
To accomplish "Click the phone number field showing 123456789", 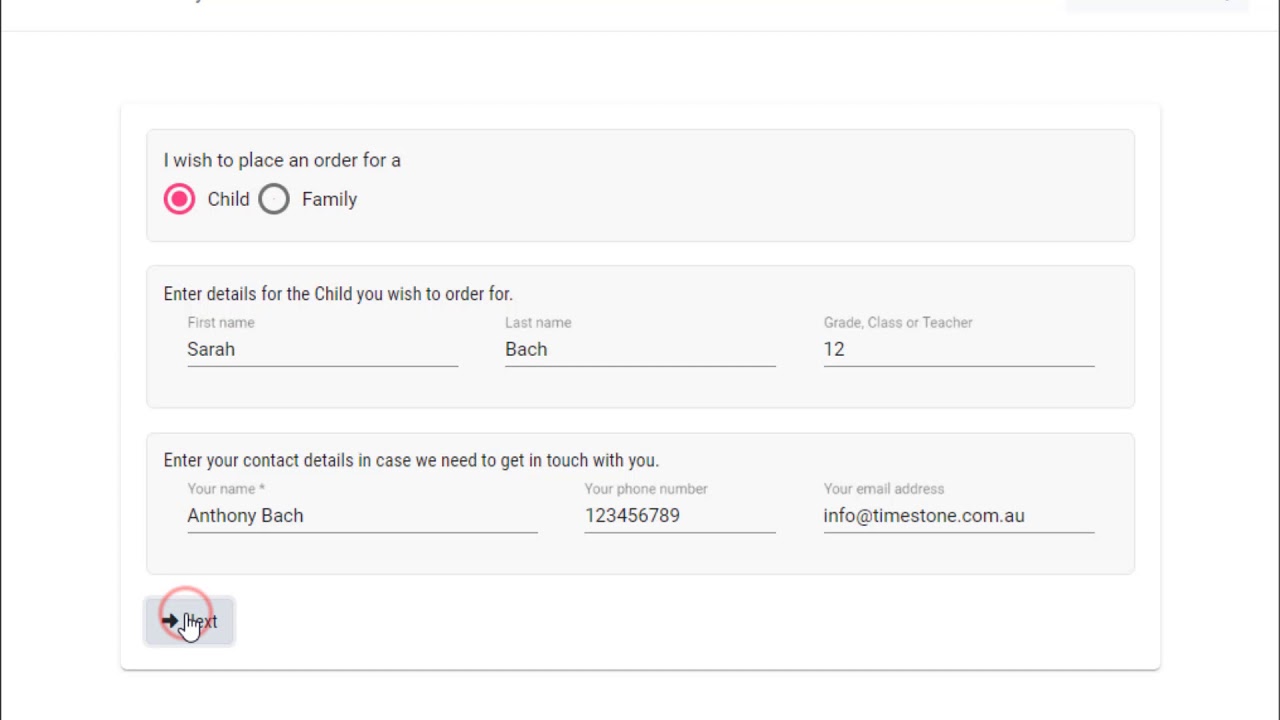I will (680, 515).
